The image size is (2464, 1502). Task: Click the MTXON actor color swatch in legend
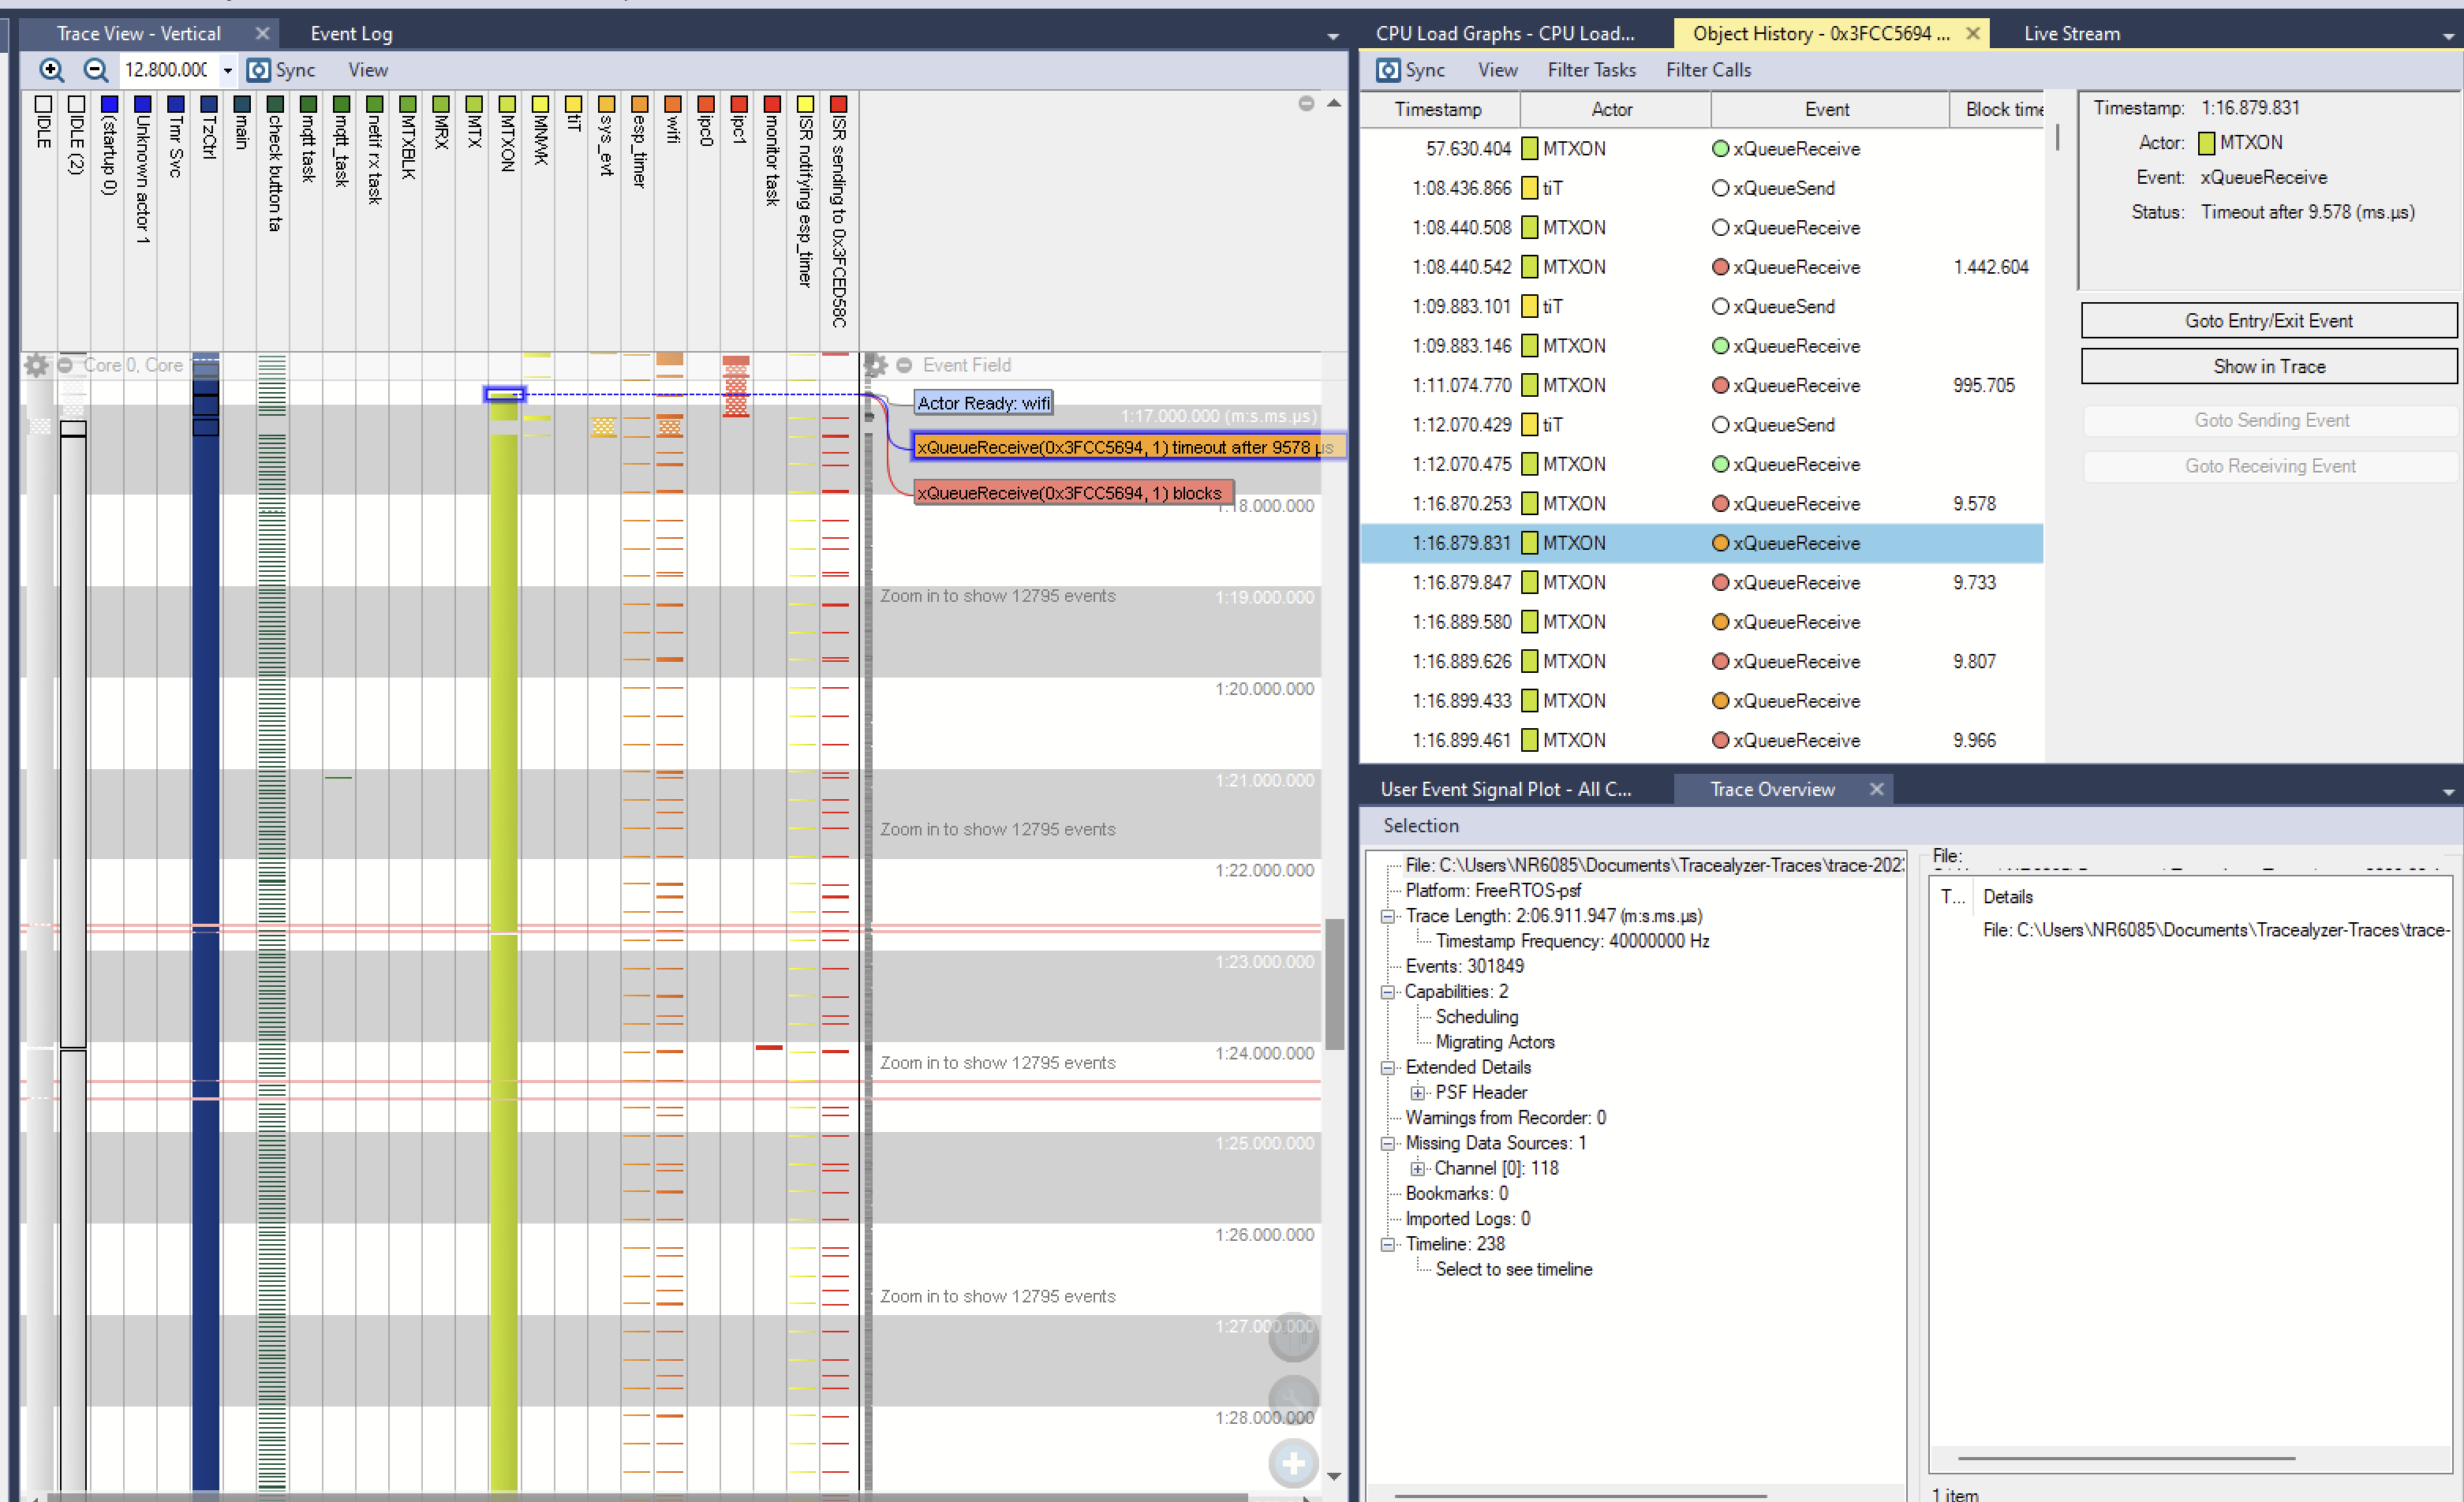508,104
